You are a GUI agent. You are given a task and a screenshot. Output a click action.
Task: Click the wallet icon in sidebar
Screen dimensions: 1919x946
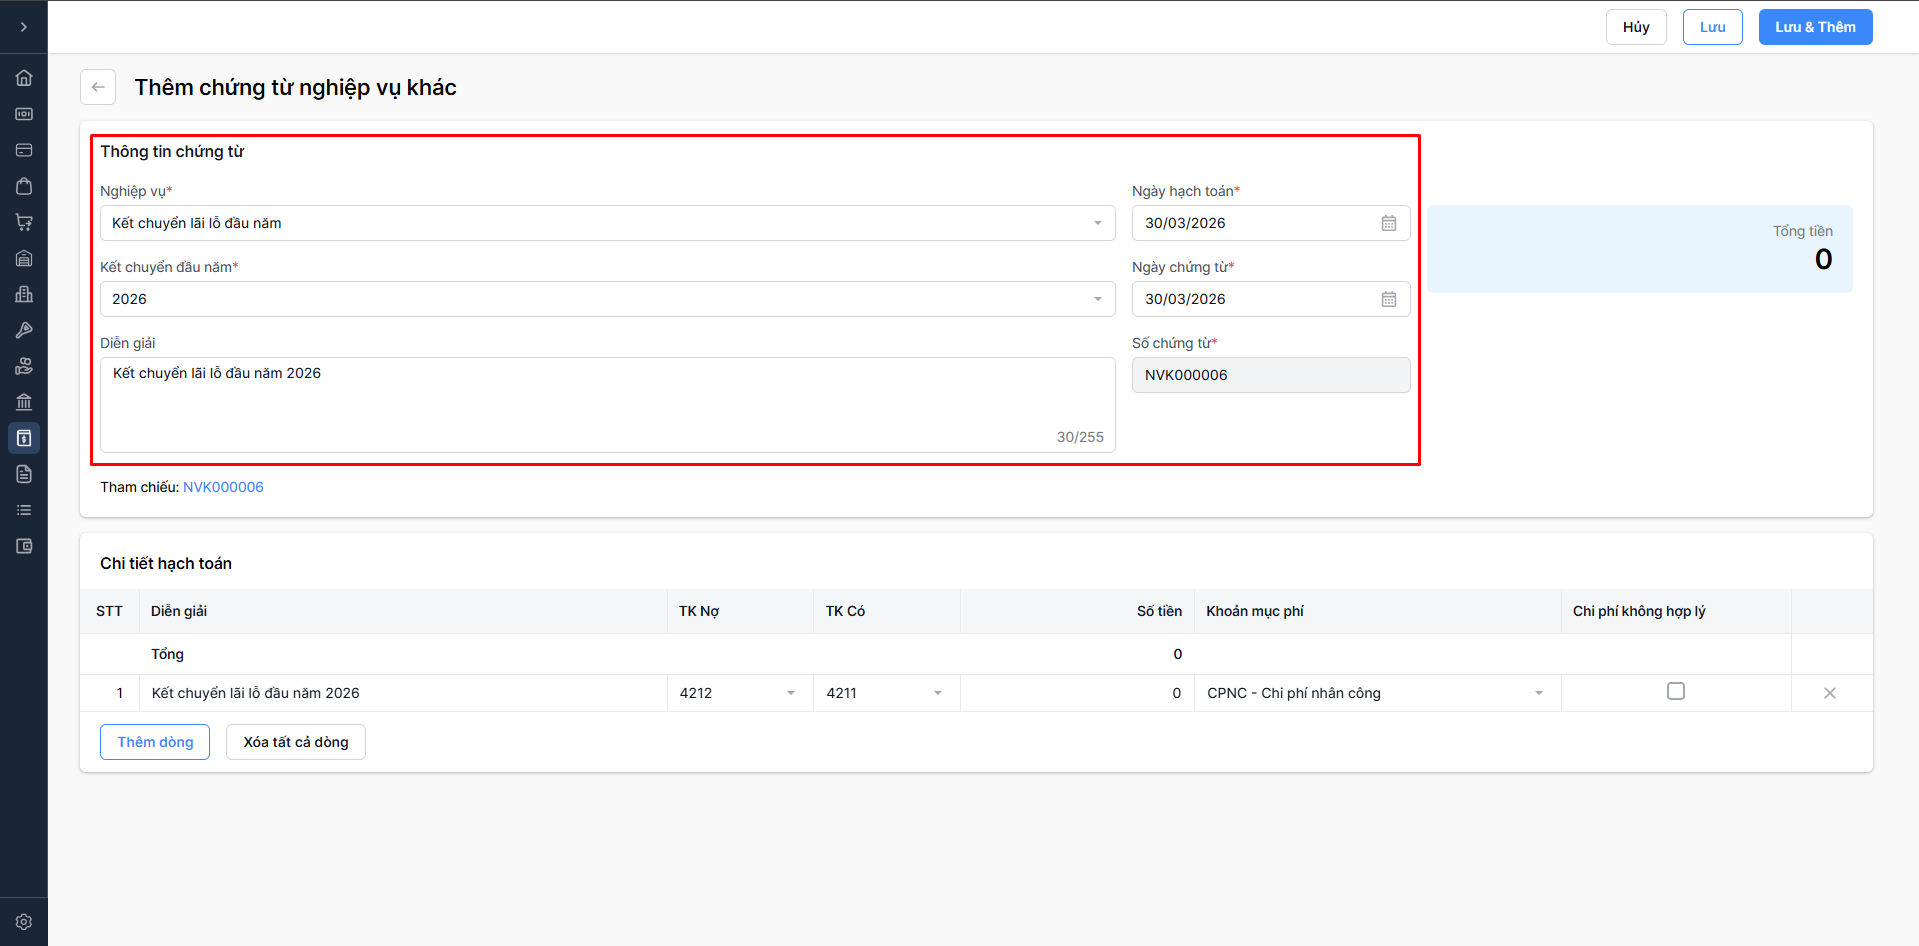point(24,546)
